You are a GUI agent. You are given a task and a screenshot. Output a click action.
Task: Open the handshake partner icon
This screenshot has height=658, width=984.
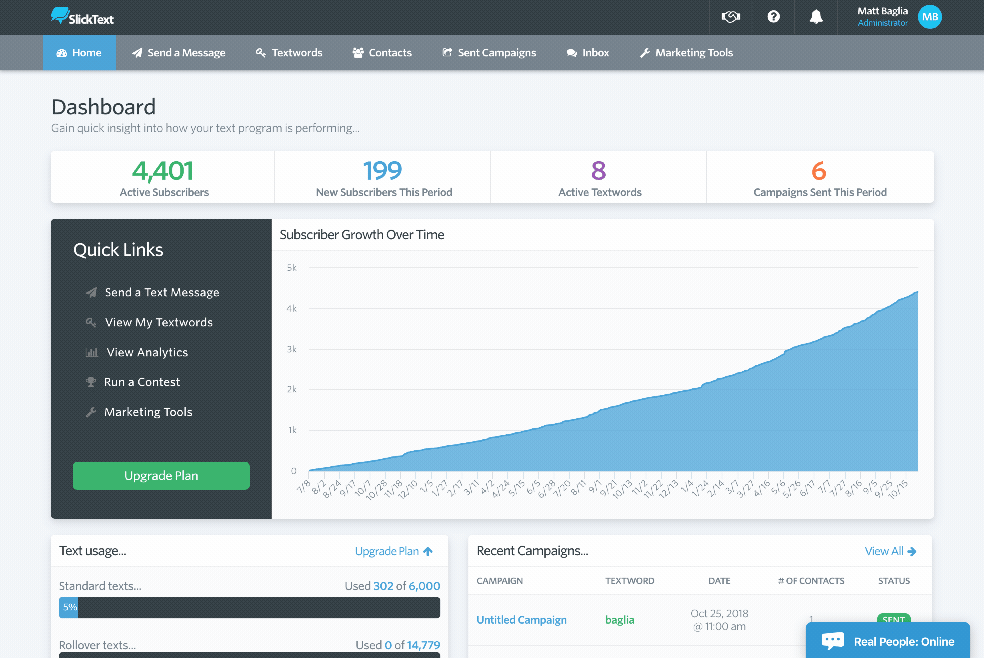click(x=730, y=17)
